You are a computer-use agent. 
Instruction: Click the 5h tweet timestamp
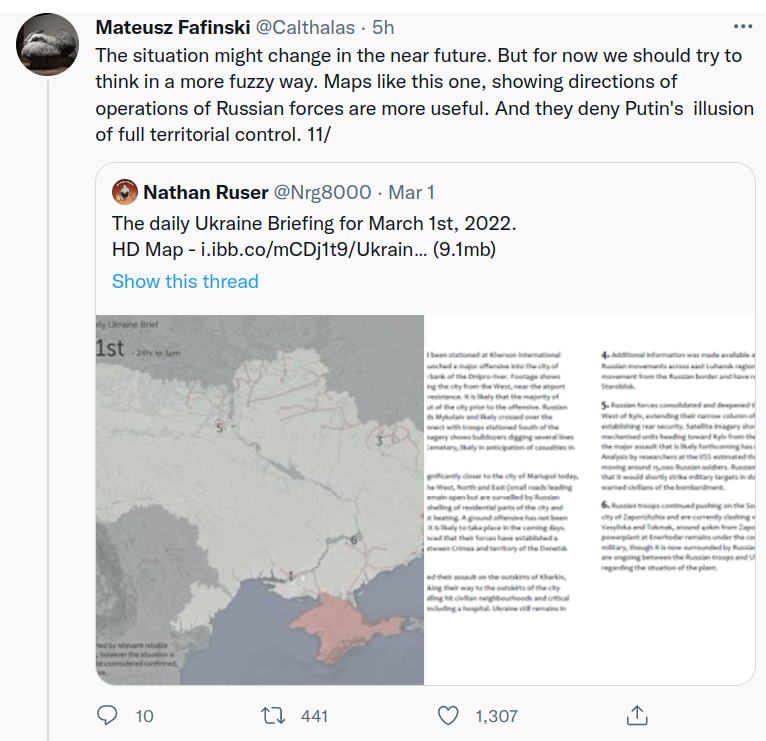[x=384, y=25]
